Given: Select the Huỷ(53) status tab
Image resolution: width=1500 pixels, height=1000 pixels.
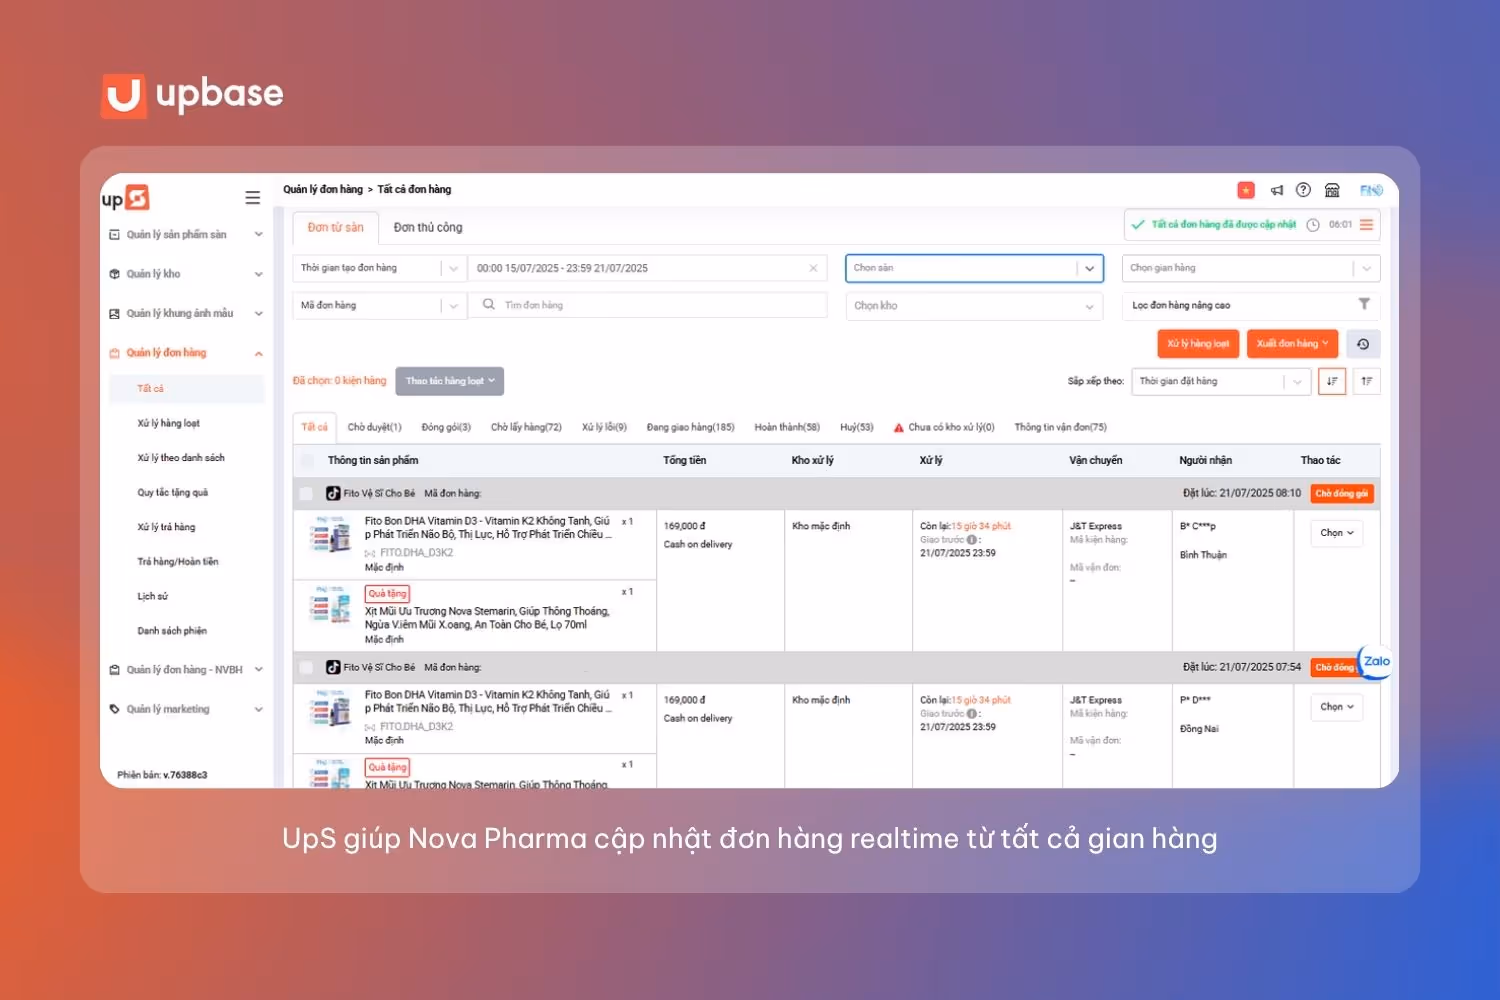Looking at the screenshot, I should click(856, 427).
